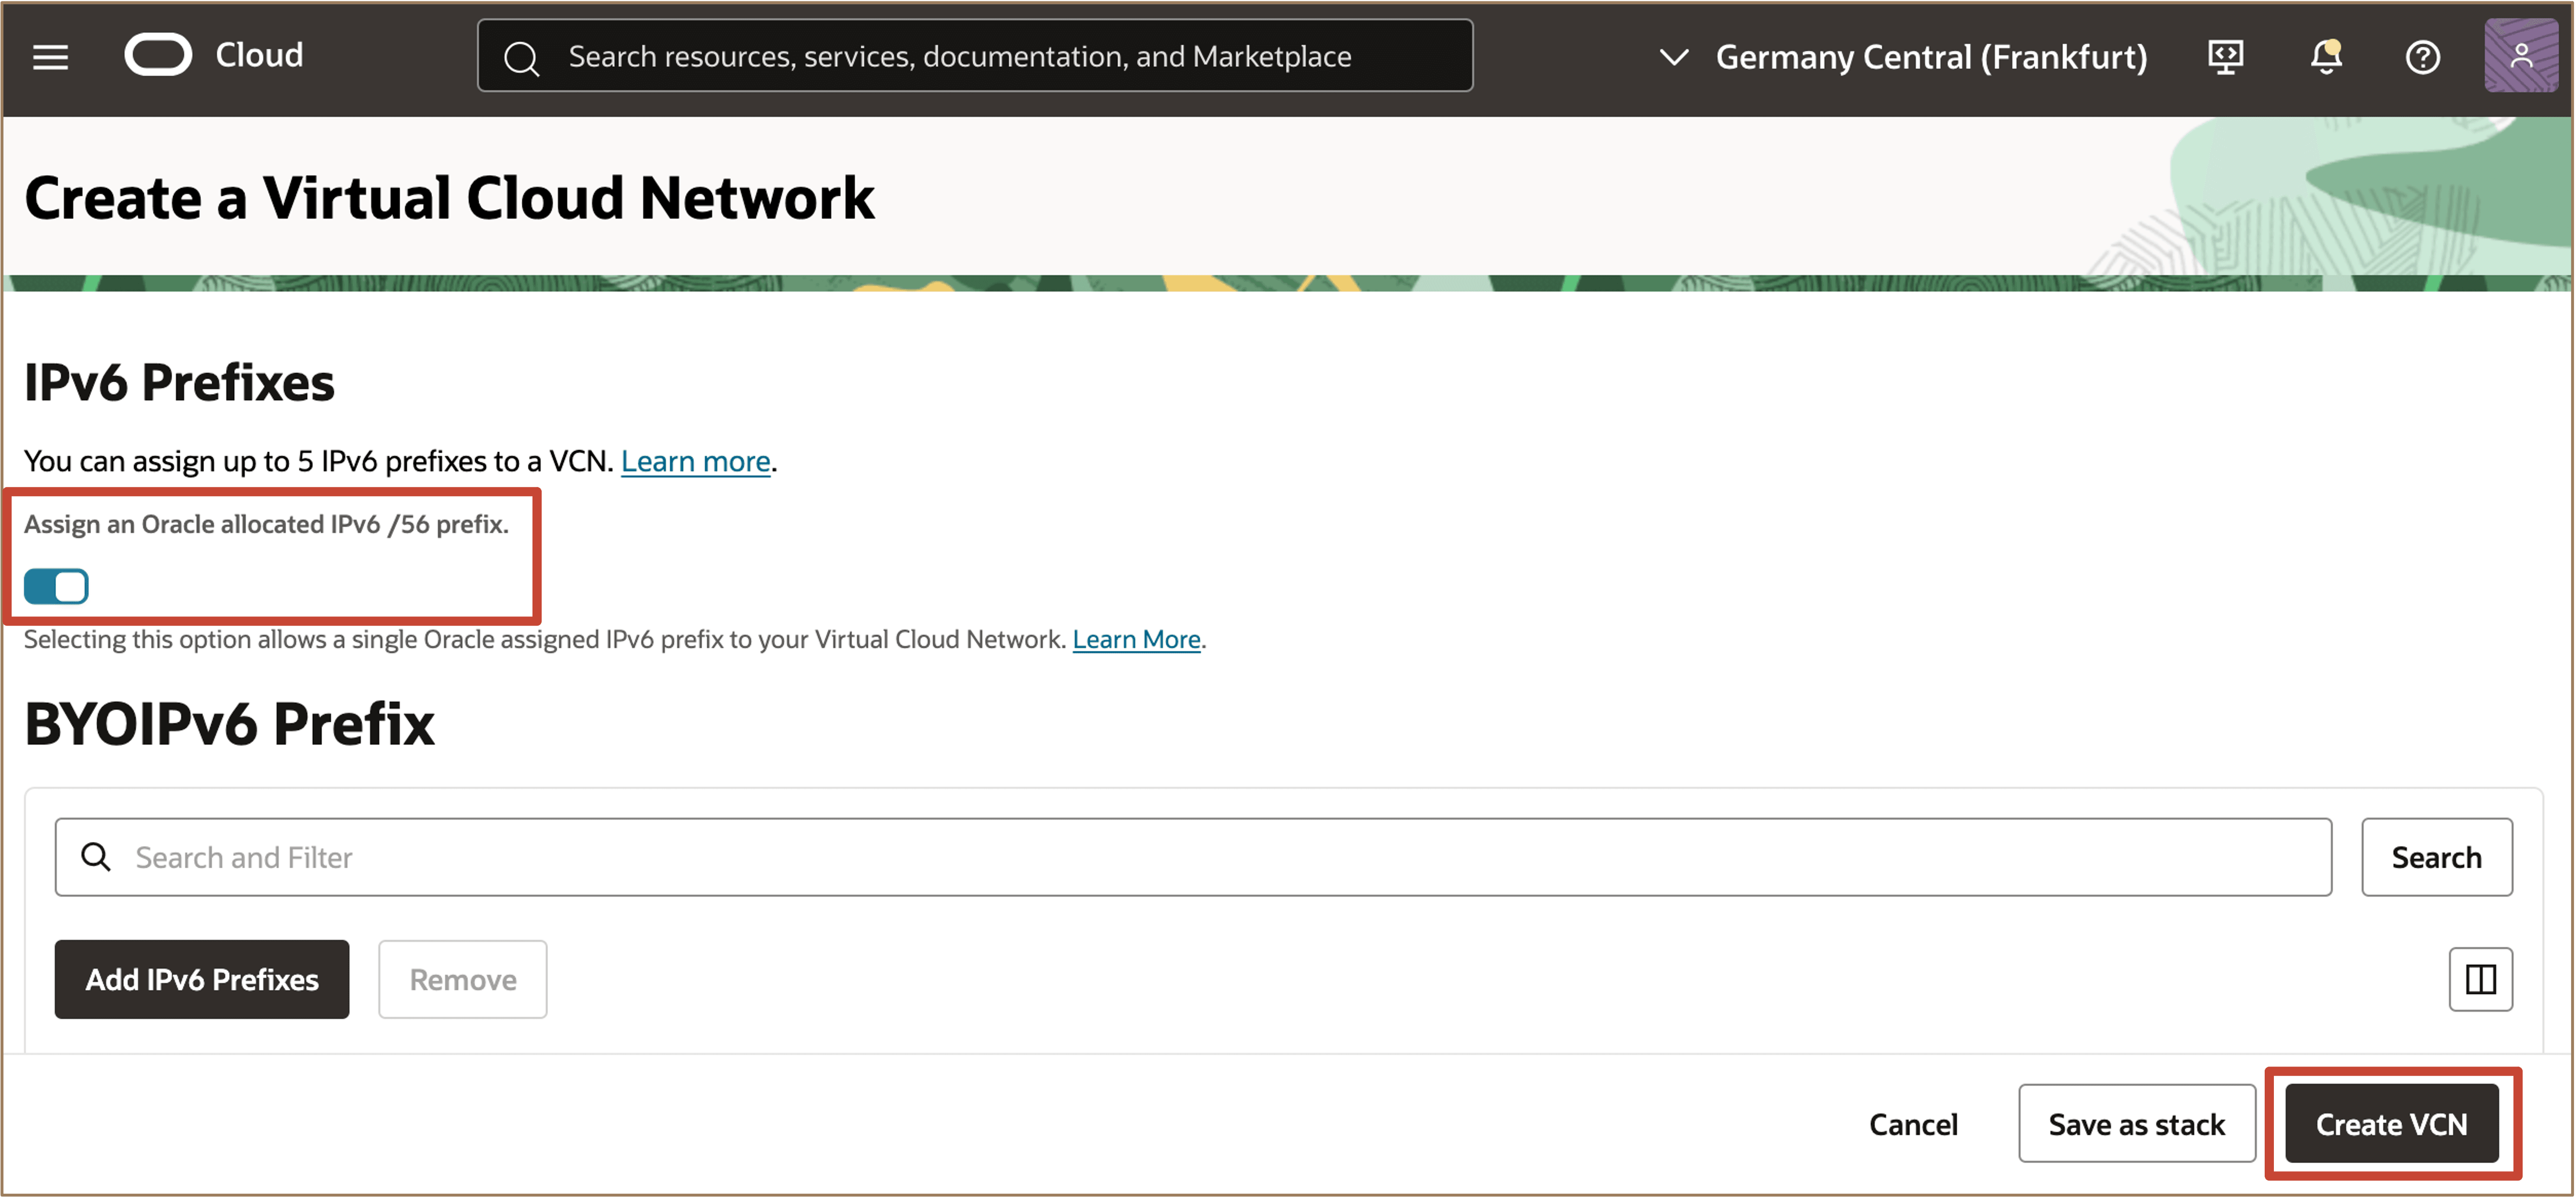The height and width of the screenshot is (1198, 2576).
Task: Click the magnifier icon in Search and Filter
Action: 96,857
